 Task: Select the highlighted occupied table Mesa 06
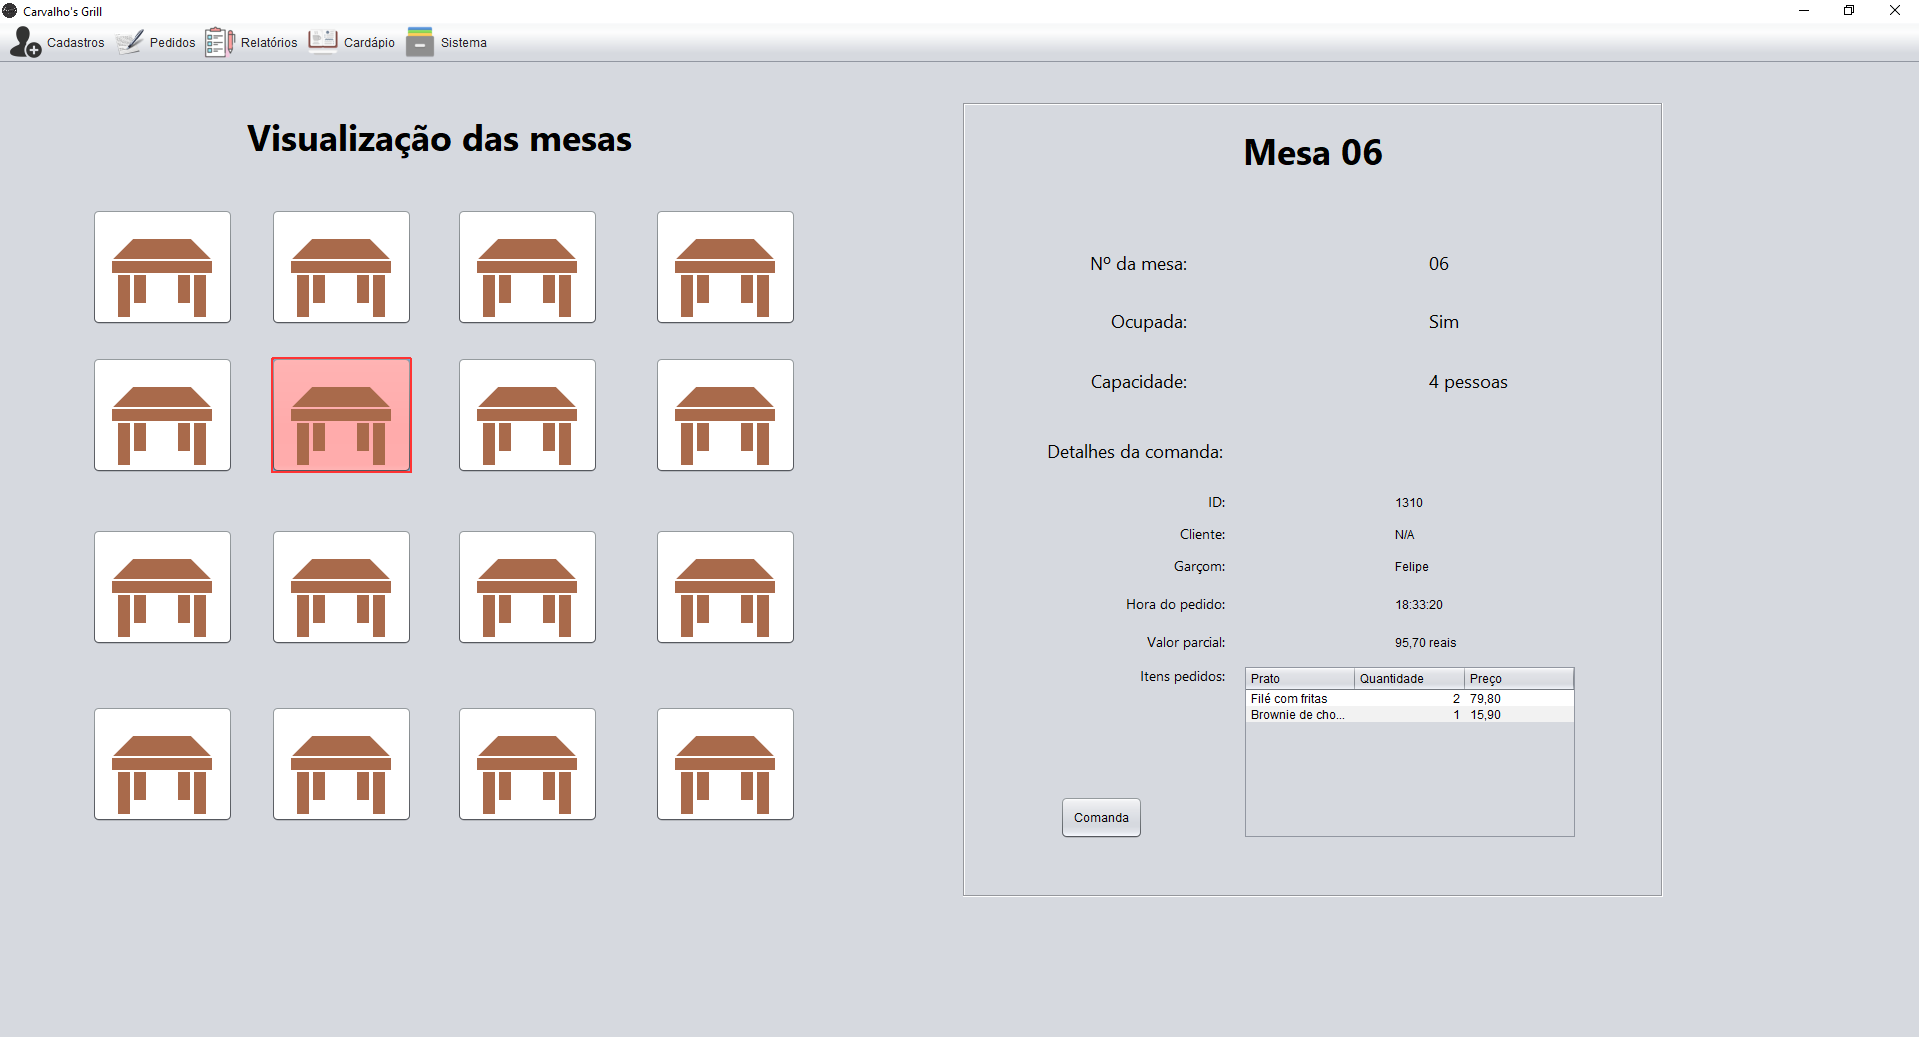(340, 414)
